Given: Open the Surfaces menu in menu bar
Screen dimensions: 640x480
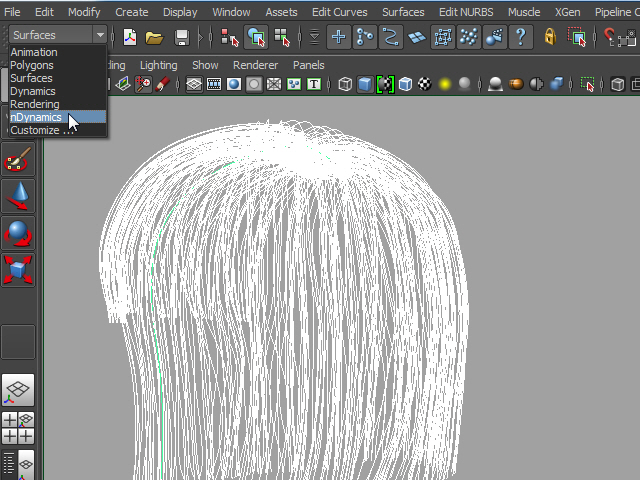Looking at the screenshot, I should click(x=403, y=12).
